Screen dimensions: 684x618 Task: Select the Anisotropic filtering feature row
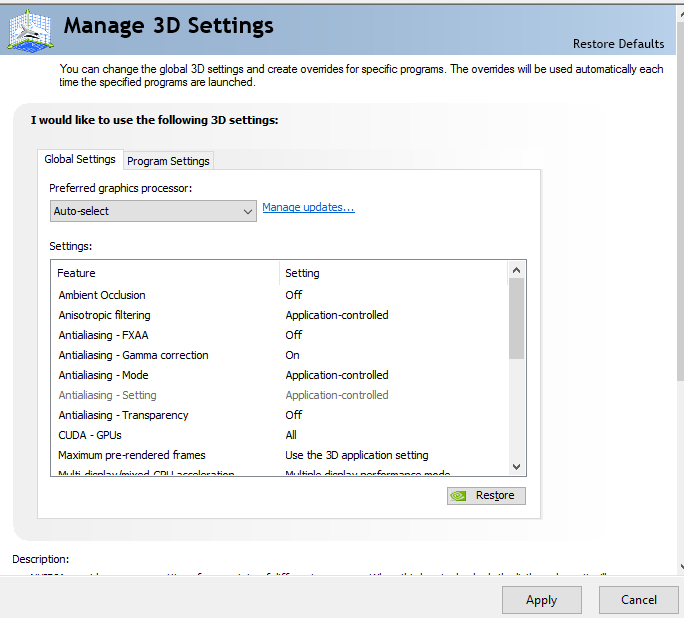point(279,315)
